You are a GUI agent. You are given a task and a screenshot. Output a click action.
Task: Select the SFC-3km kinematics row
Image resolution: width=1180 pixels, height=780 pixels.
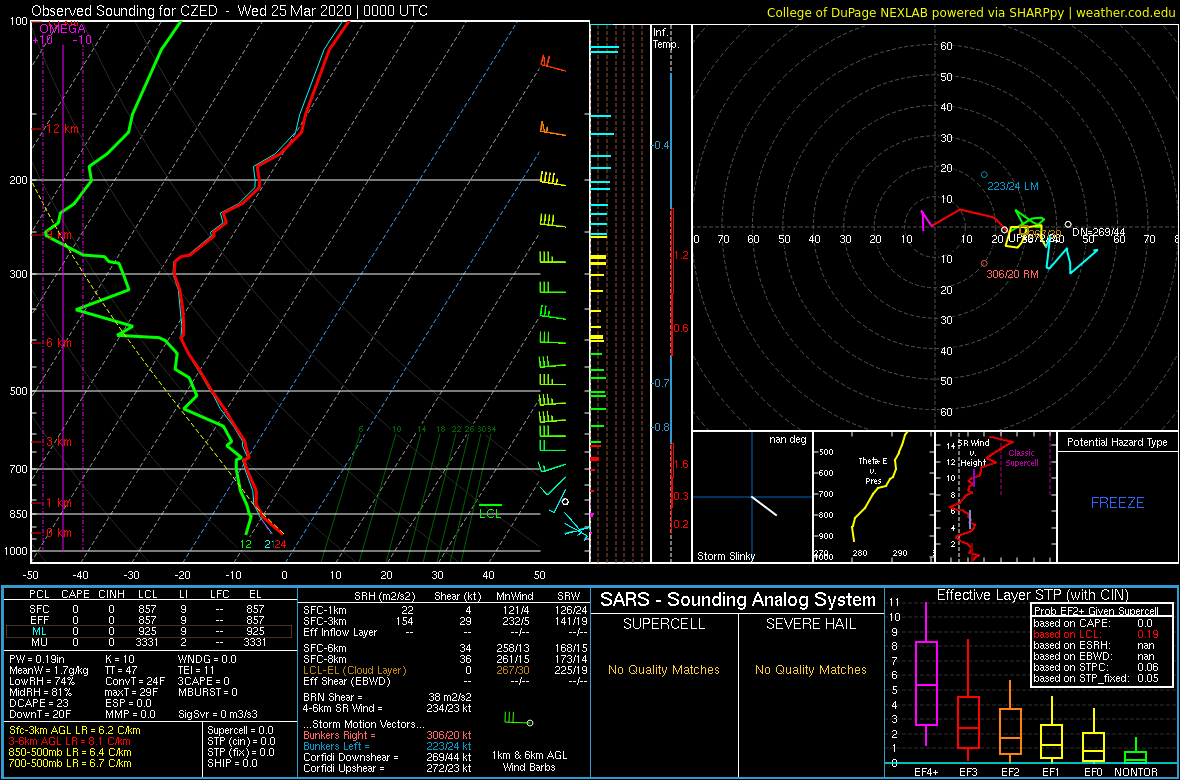pyautogui.click(x=445, y=621)
